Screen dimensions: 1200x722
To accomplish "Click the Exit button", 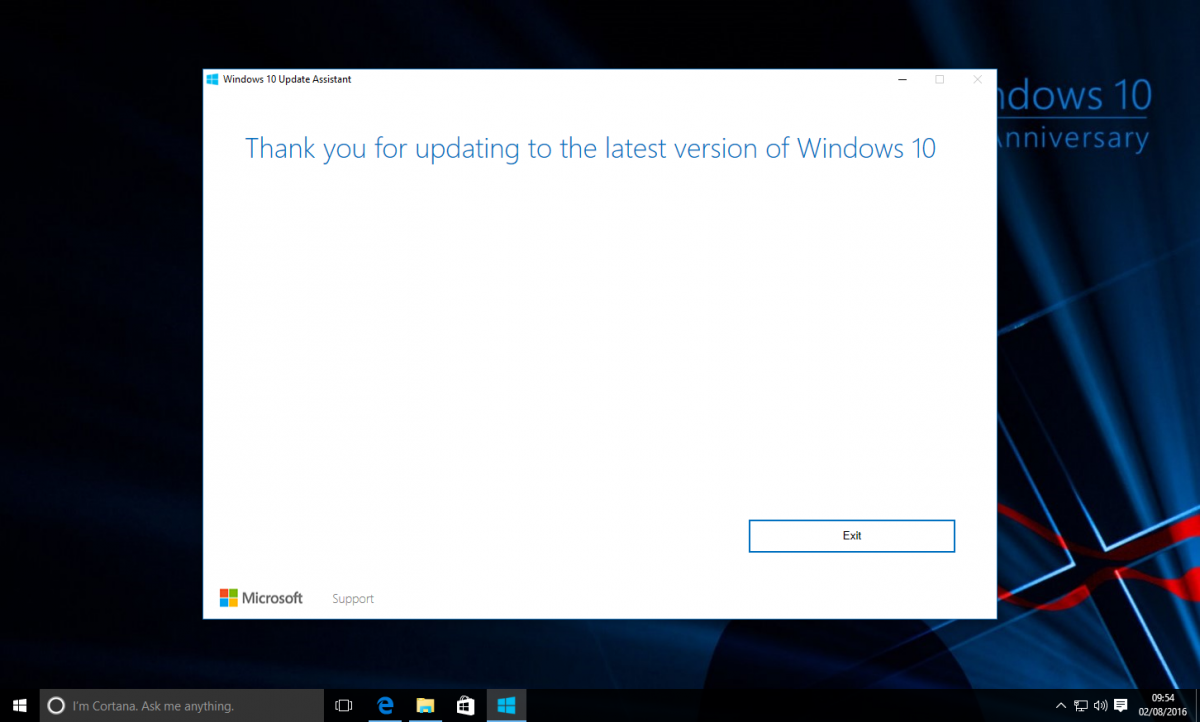I will click(x=851, y=536).
